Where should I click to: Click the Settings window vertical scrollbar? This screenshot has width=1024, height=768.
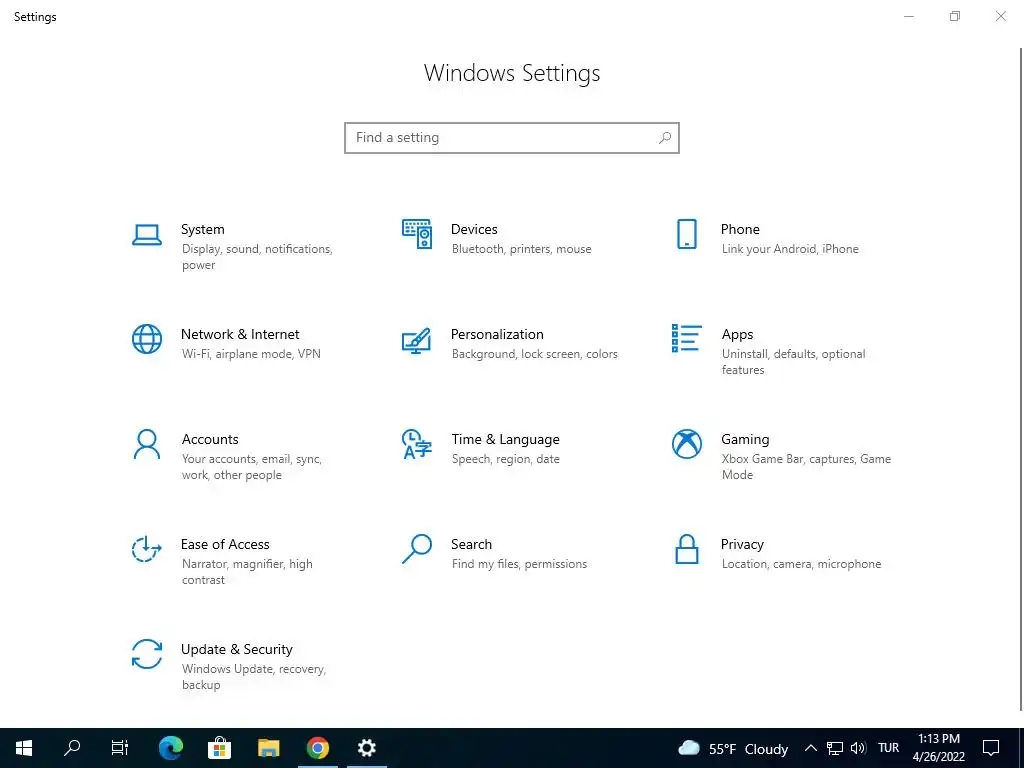point(1021,379)
